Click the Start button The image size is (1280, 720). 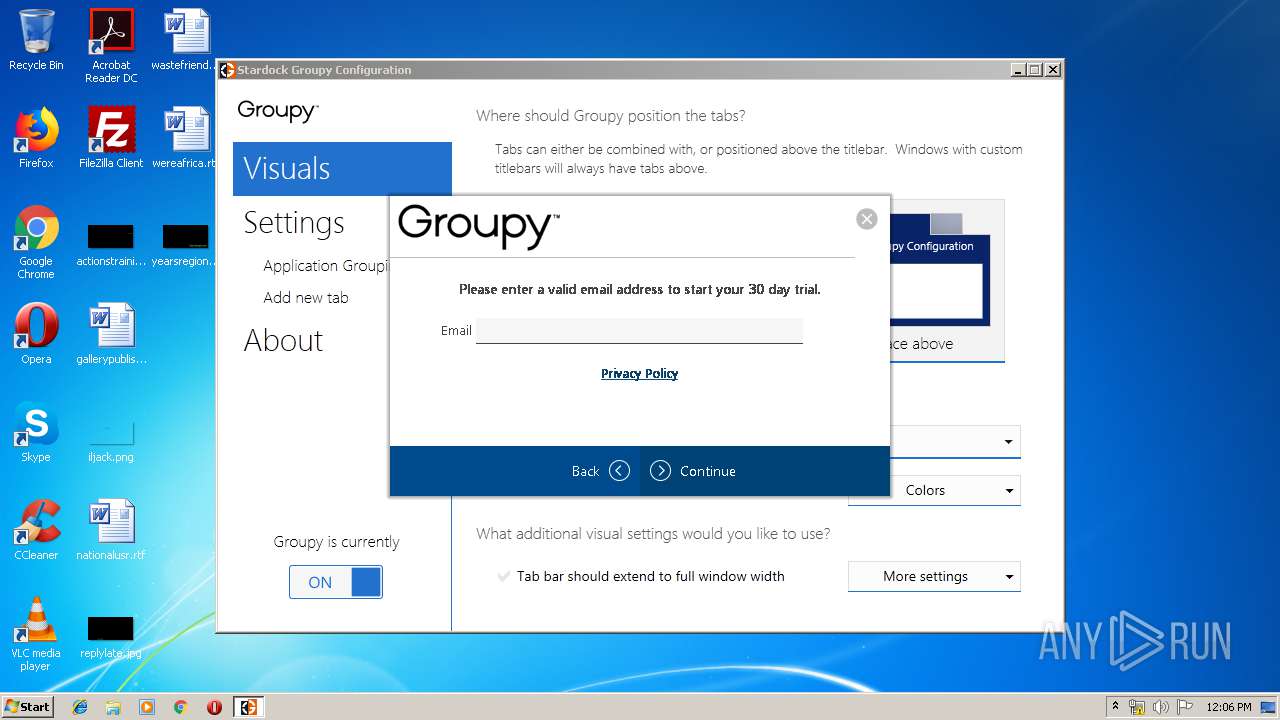[x=28, y=707]
